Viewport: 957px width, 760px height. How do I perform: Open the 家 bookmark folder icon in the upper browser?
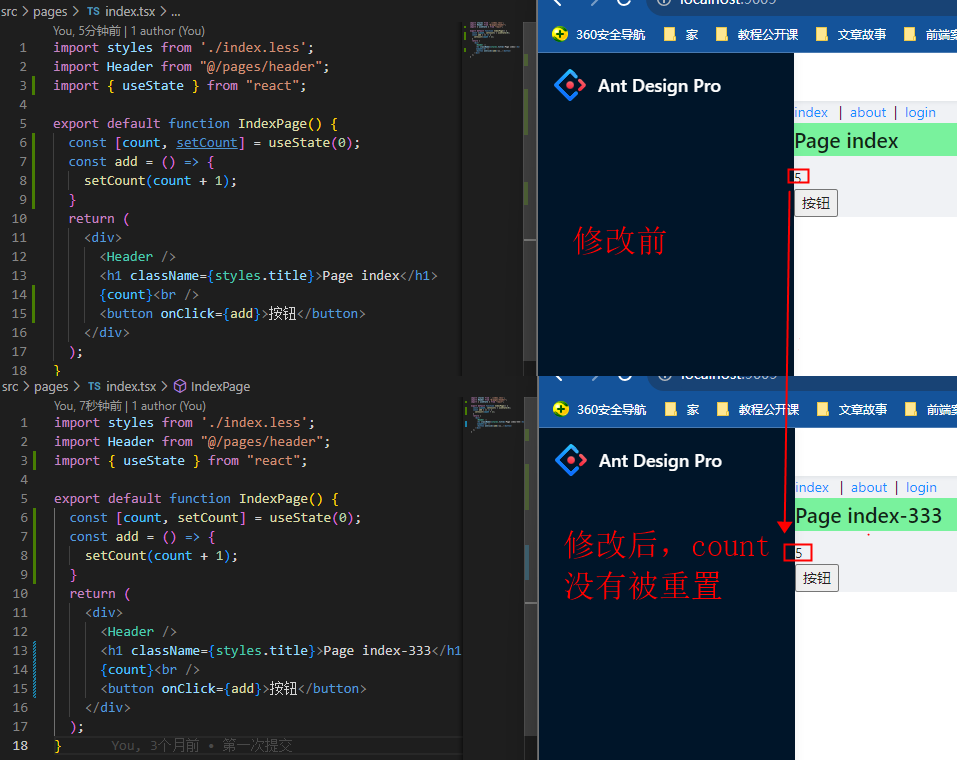670,34
